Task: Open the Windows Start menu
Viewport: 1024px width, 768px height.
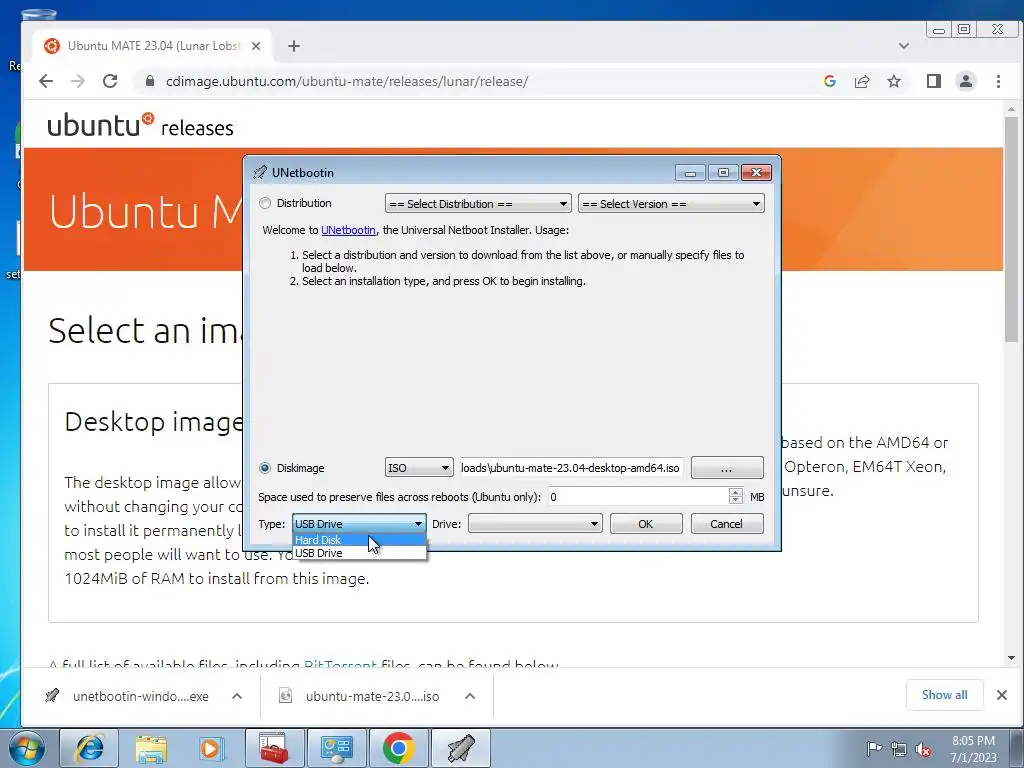Action: [27, 748]
